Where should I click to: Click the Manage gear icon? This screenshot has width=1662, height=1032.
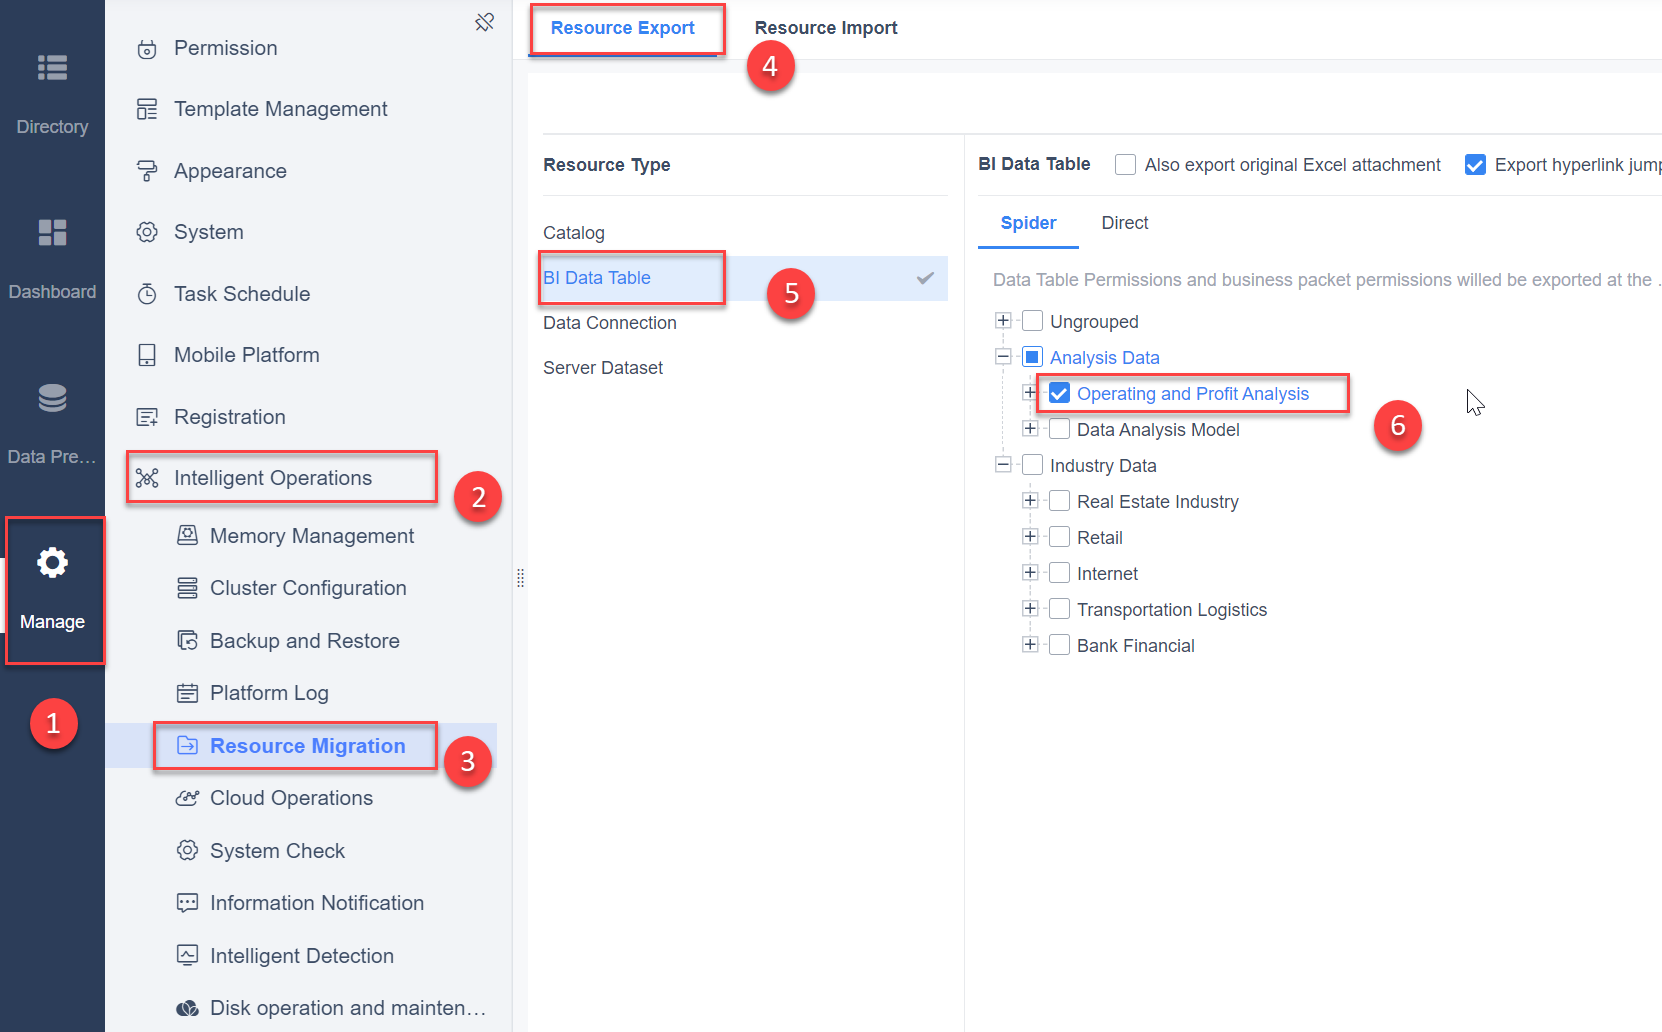click(x=52, y=562)
